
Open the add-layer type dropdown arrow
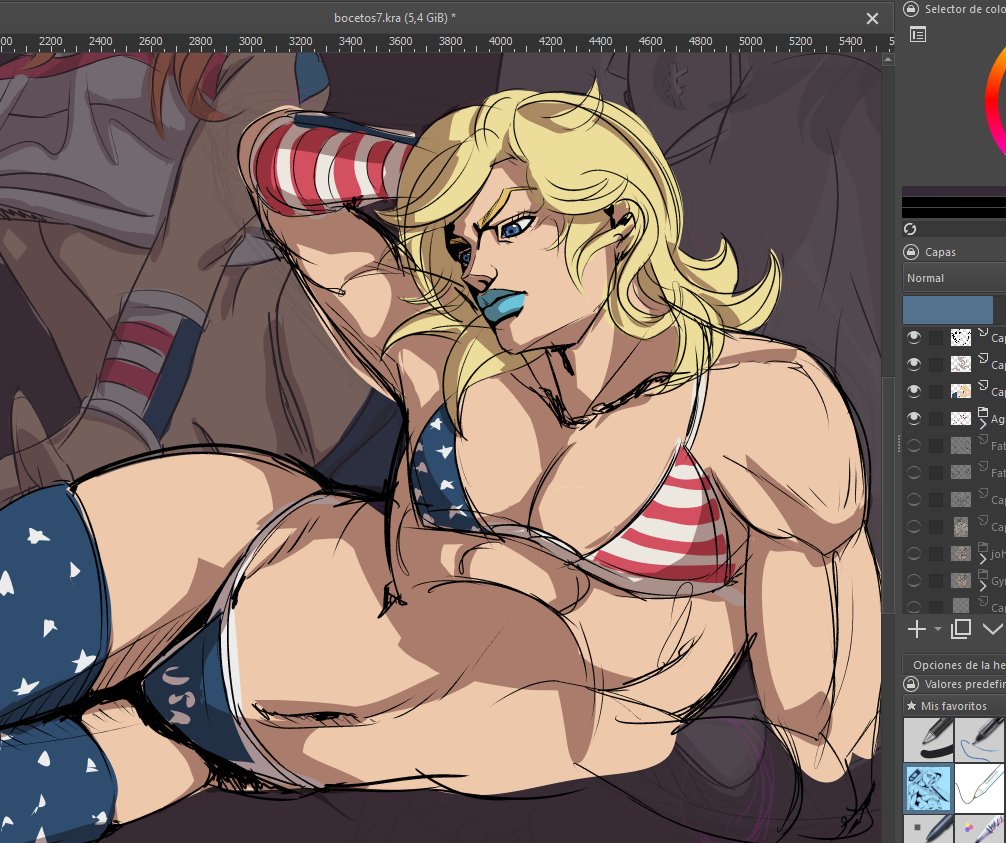937,629
